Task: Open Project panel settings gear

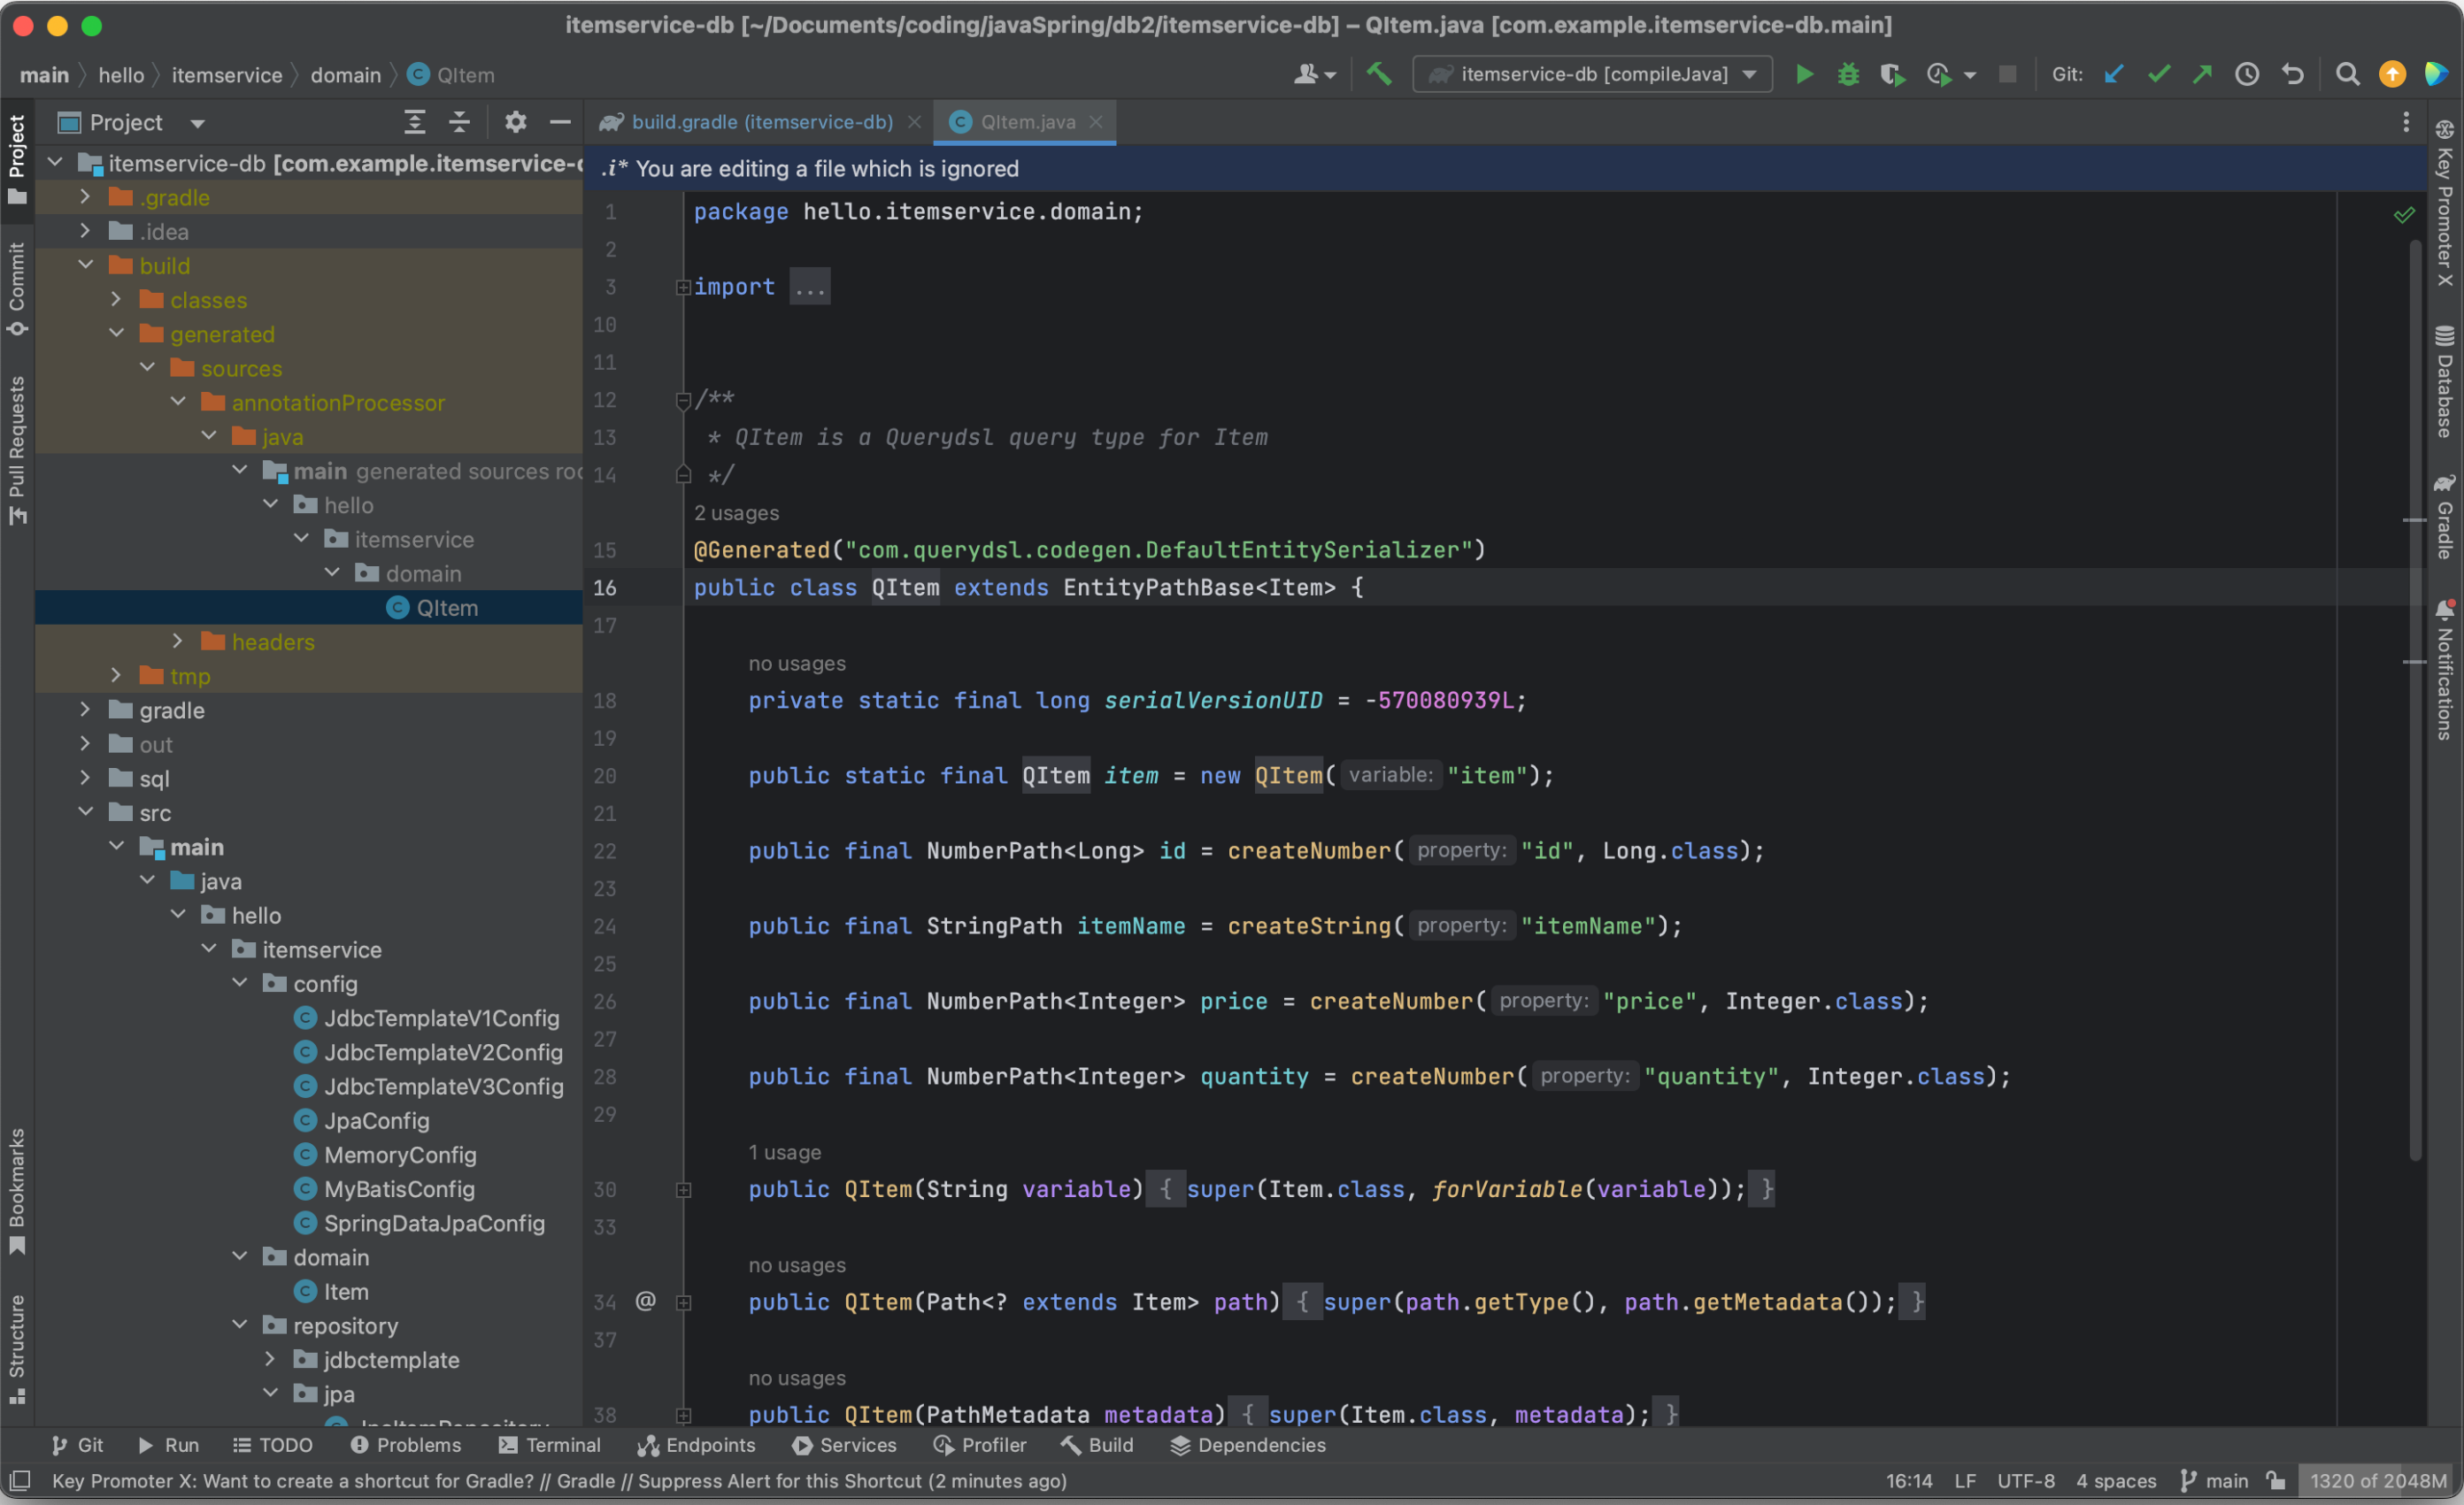Action: (515, 122)
